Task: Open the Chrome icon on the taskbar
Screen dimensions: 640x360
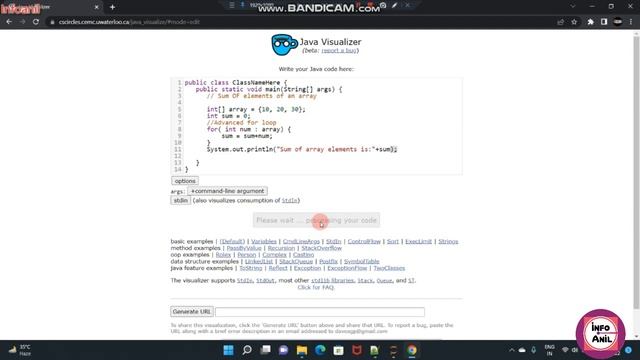Action: [412, 350]
